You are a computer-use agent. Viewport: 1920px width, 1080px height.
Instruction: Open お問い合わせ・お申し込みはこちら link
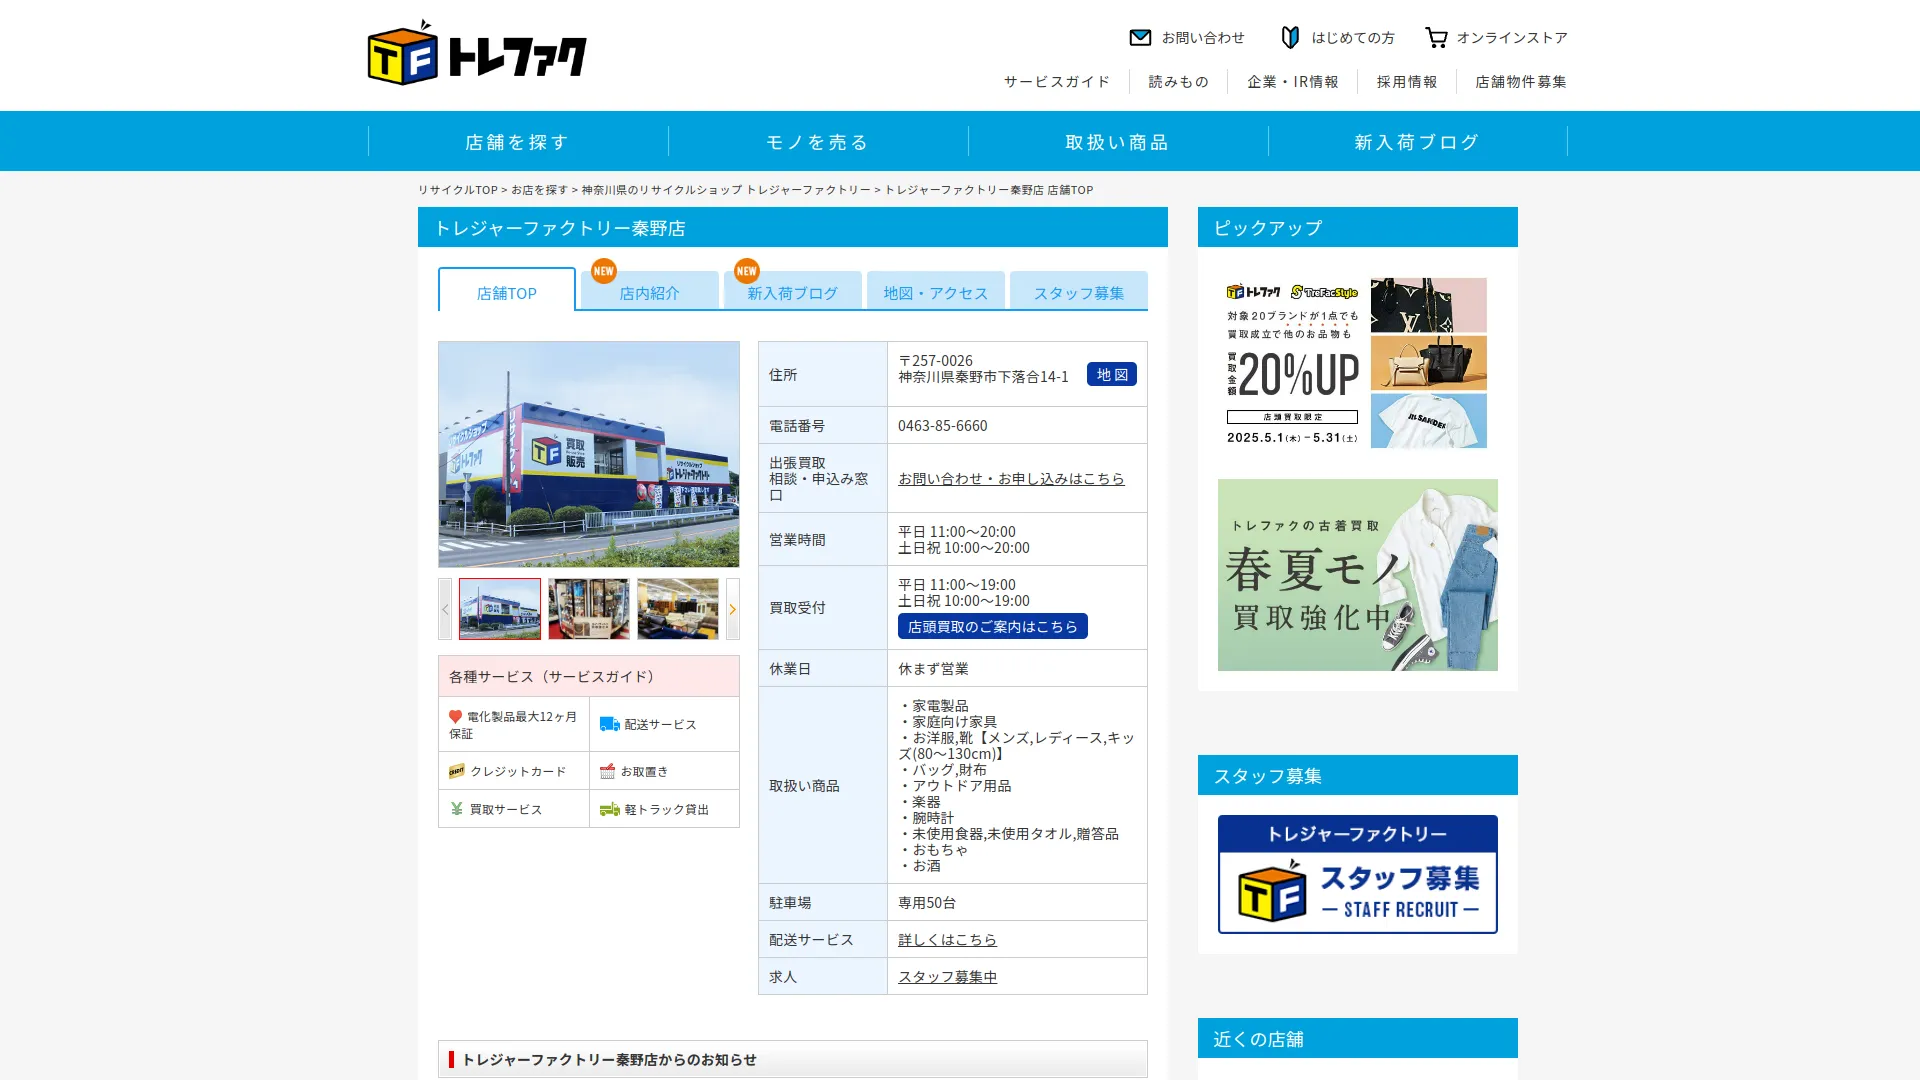[1011, 478]
